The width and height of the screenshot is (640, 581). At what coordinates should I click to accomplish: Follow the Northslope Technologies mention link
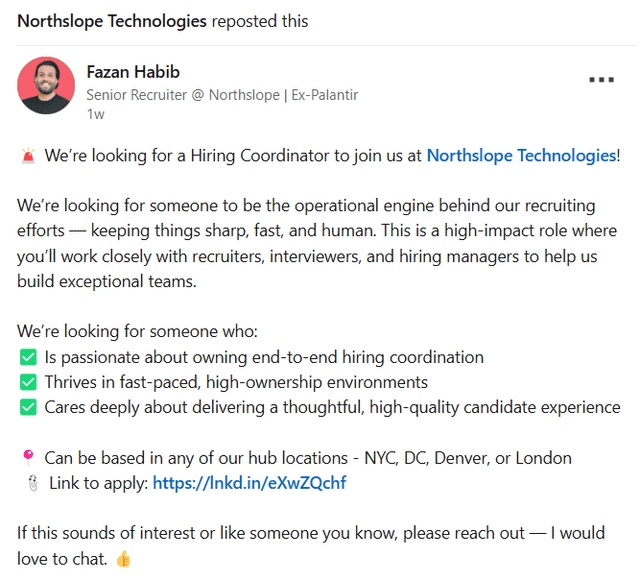(x=521, y=156)
